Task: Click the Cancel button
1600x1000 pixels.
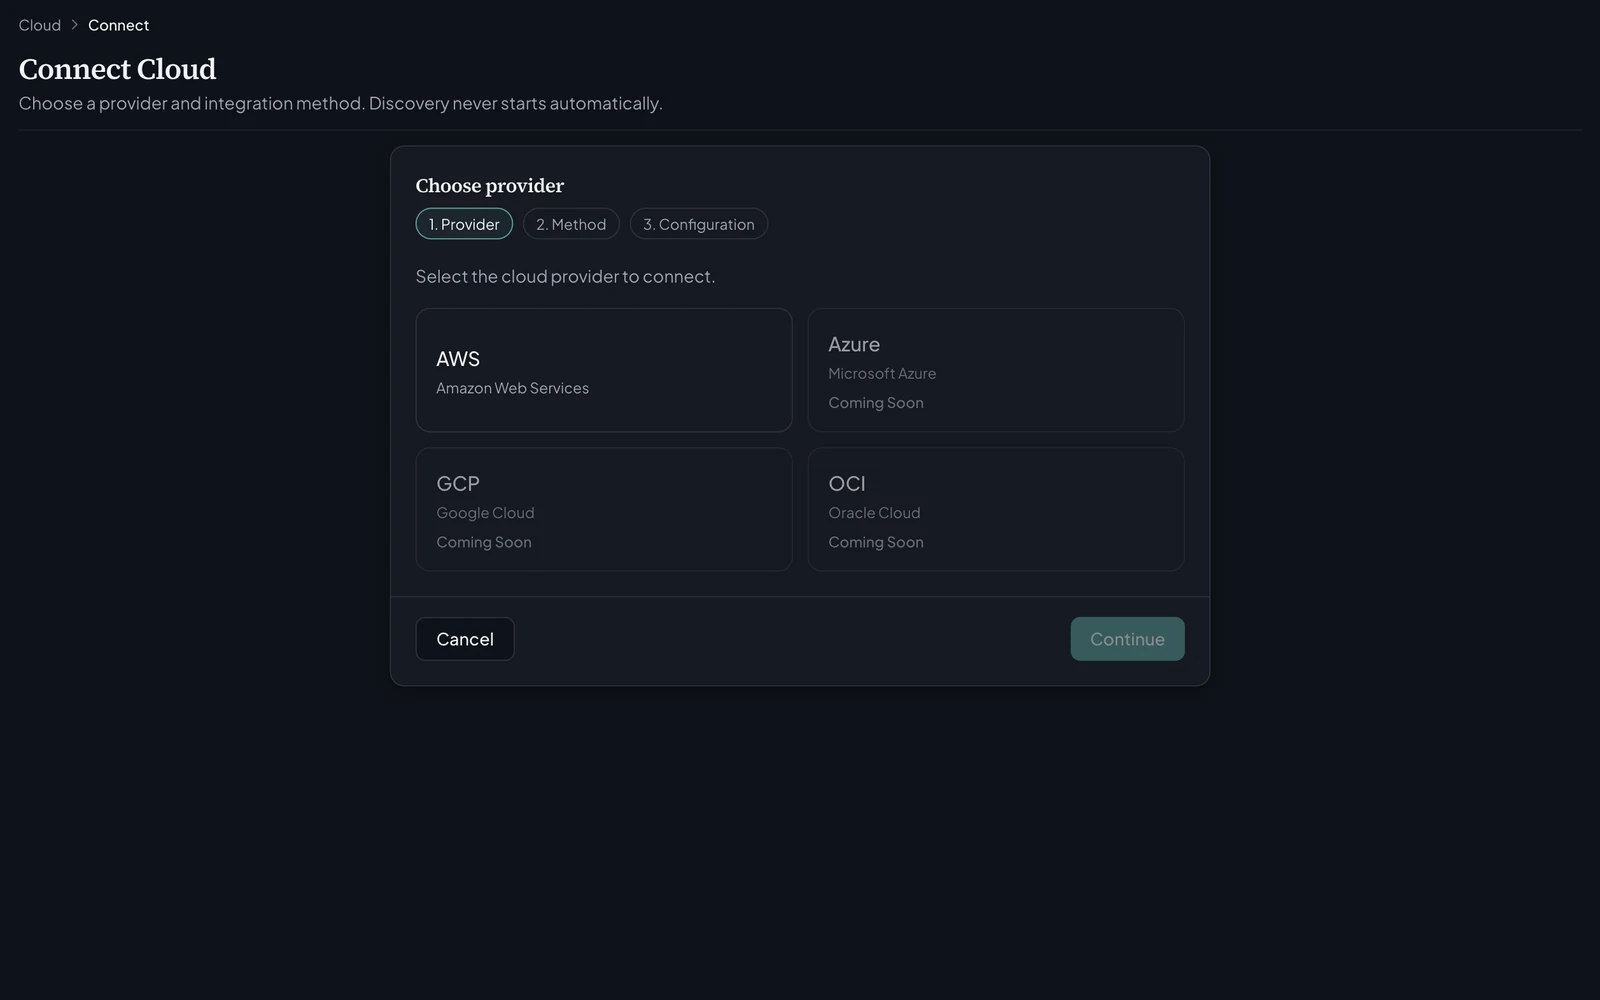Action: (465, 639)
